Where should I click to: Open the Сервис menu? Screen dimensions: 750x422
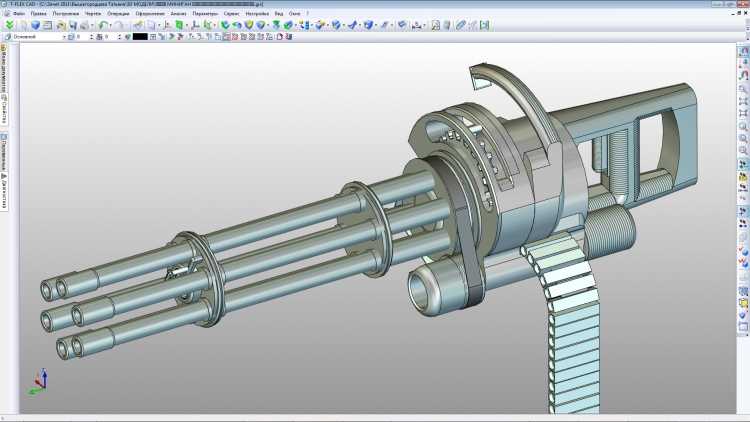coord(232,14)
